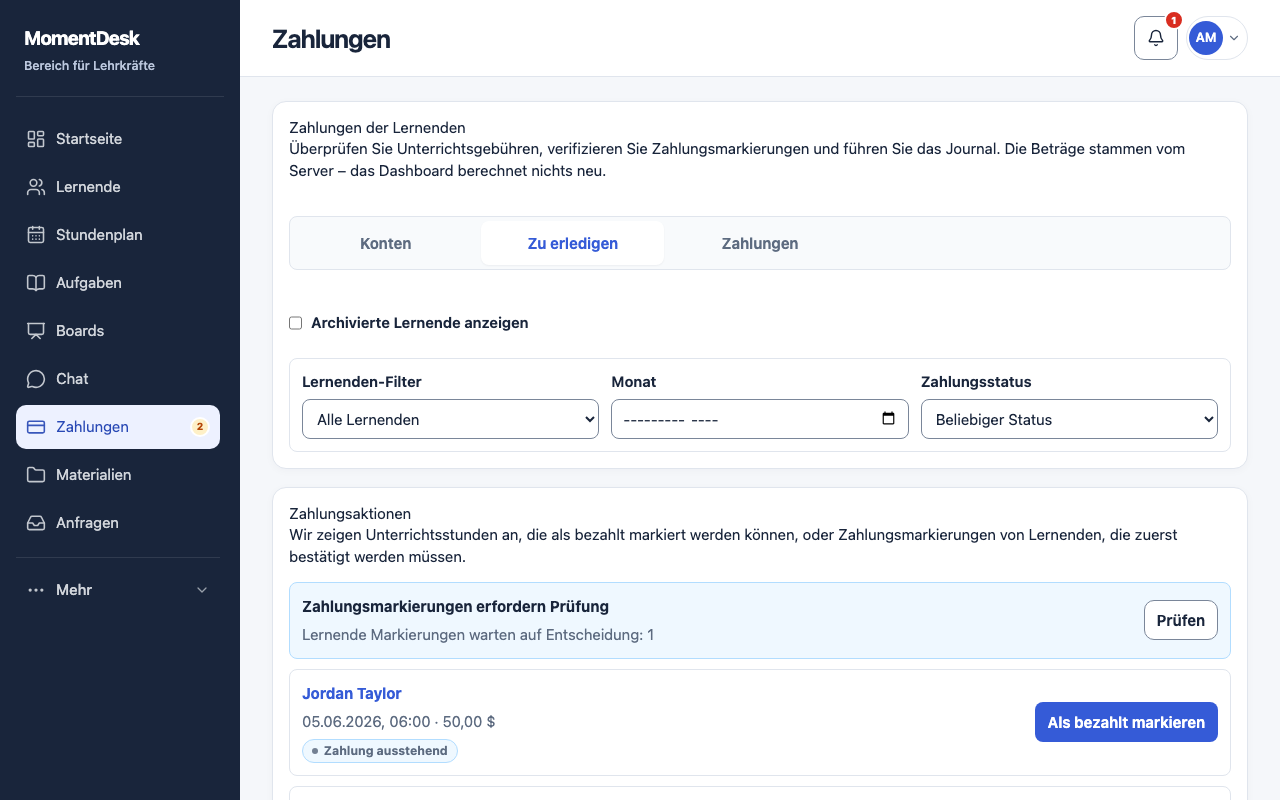Viewport: 1280px width, 800px height.
Task: Switch to the Zahlungen tab
Action: click(x=760, y=243)
